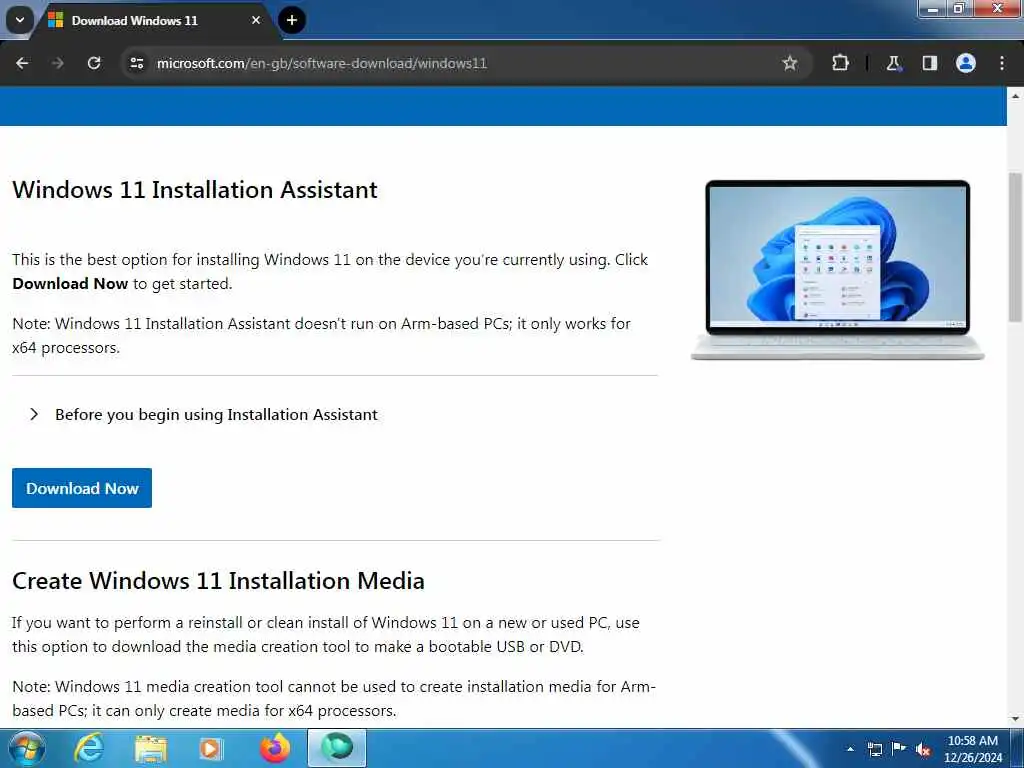The image size is (1024, 768).
Task: Open the Chrome three-dot menu
Action: pos(1002,63)
